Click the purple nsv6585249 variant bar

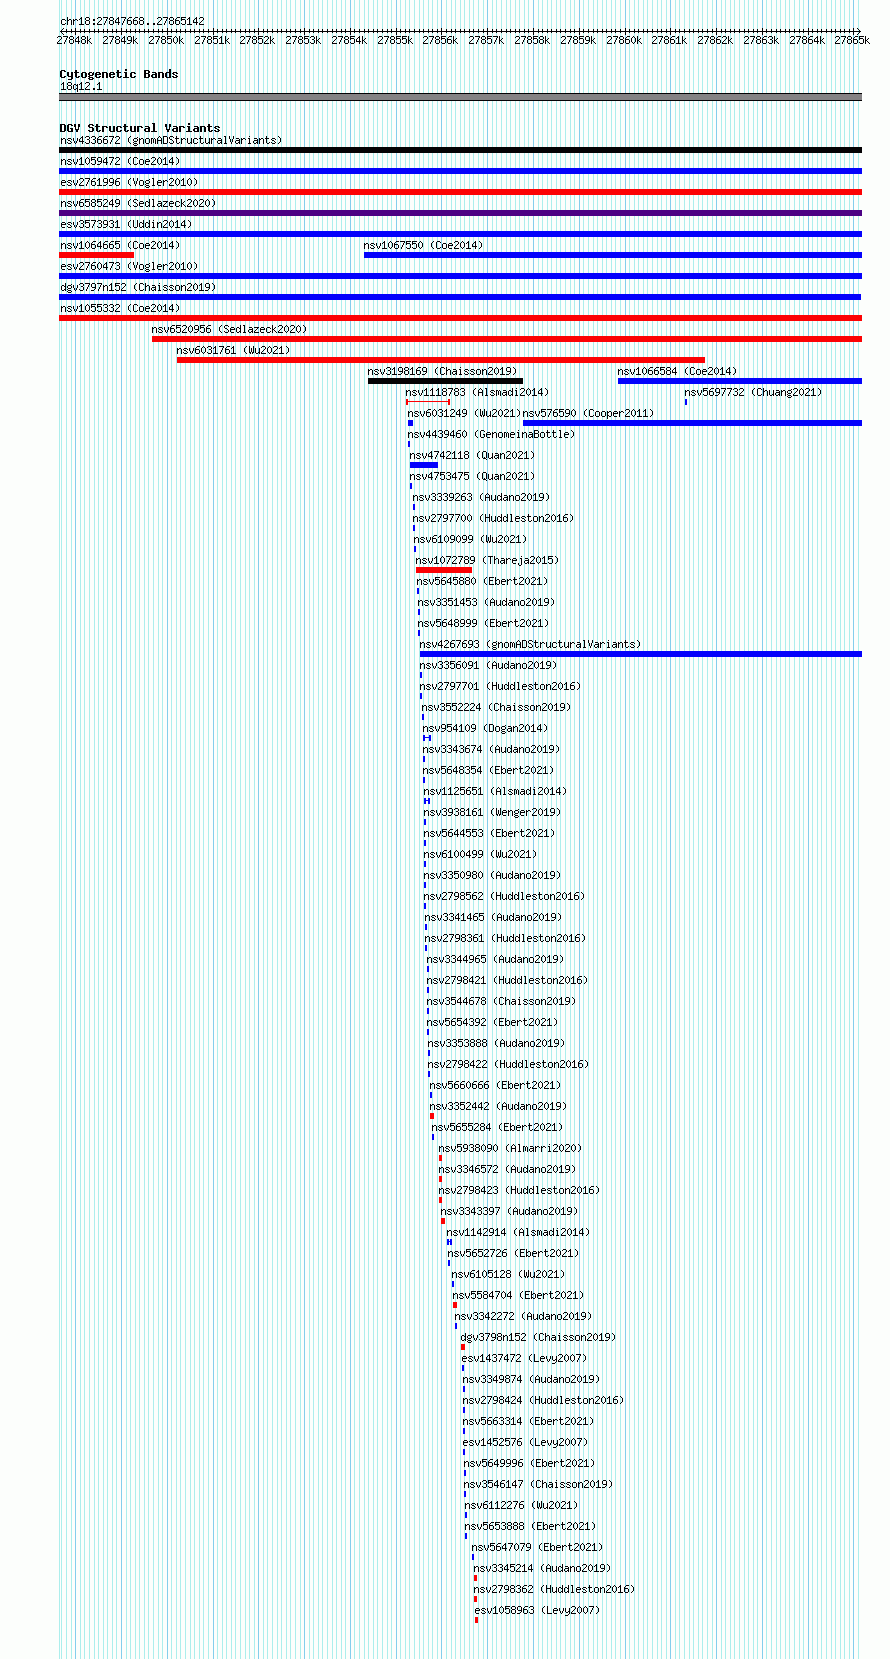[x=460, y=213]
